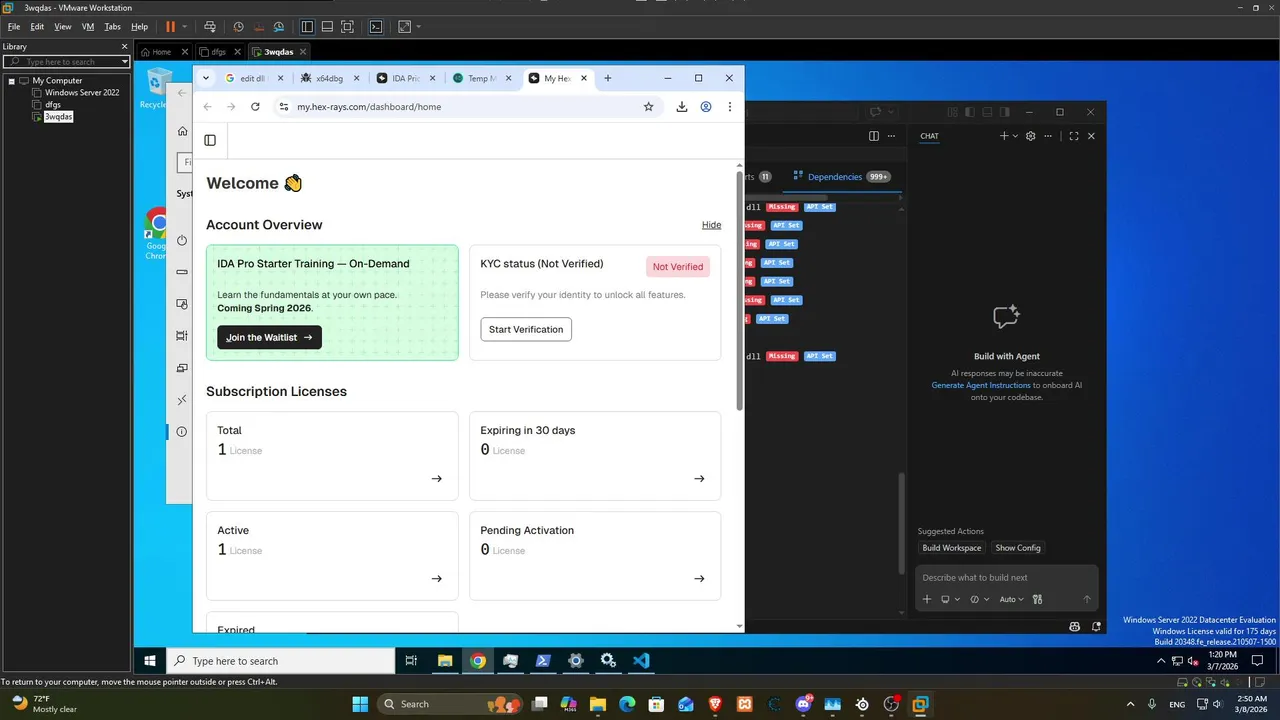1280x720 pixels.
Task: Open the Recycle Bin desktop icon
Action: coord(156,88)
